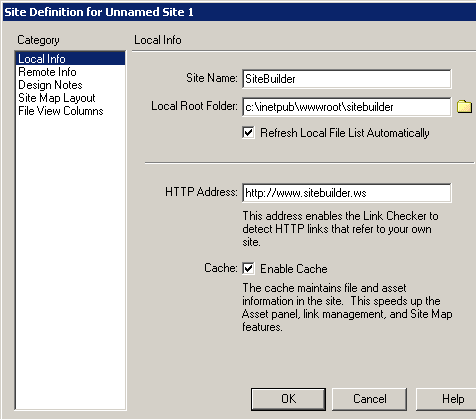
Task: Click empty area of Category list
Action: [x=70, y=260]
